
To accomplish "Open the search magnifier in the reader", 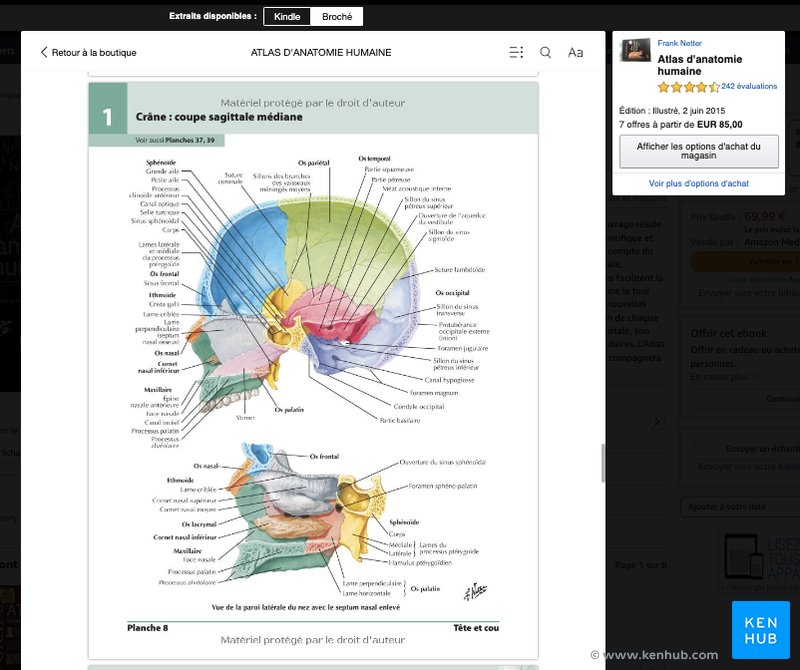I will tap(545, 52).
